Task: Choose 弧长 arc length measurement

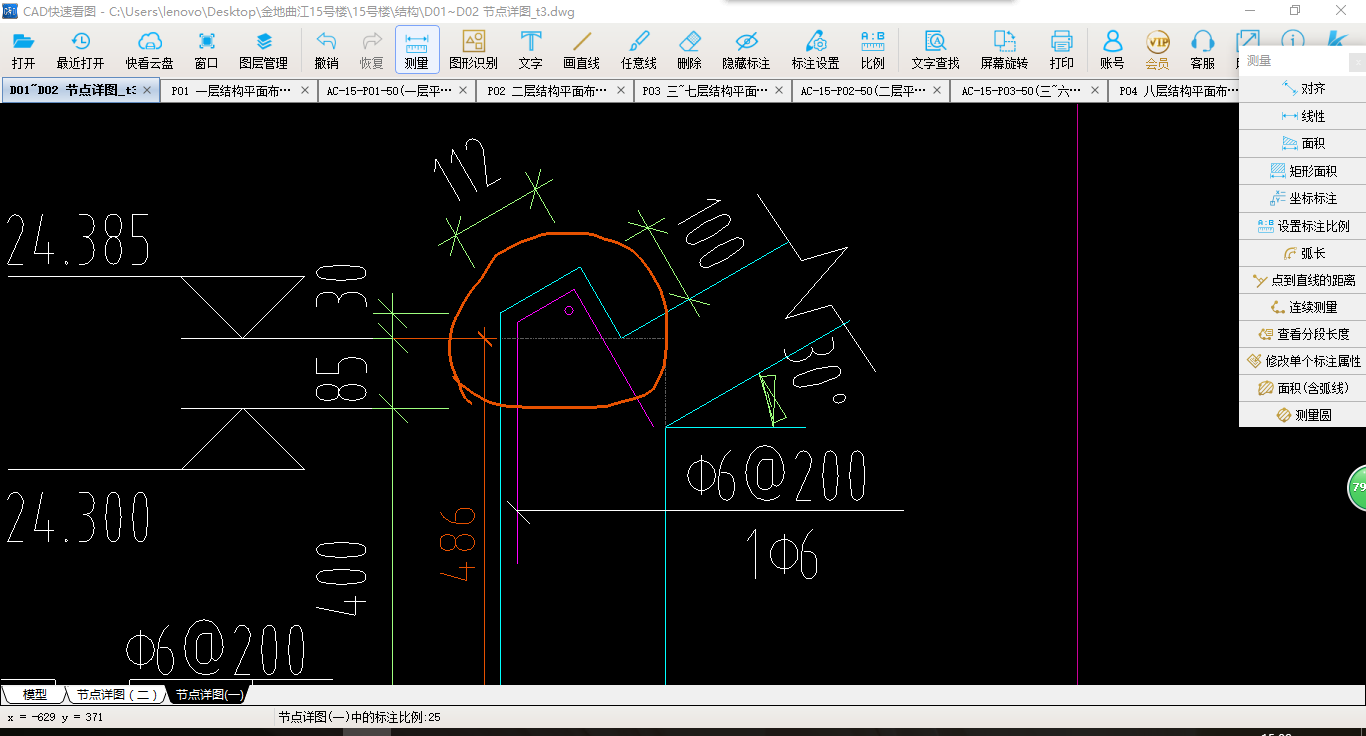Action: [x=1302, y=253]
